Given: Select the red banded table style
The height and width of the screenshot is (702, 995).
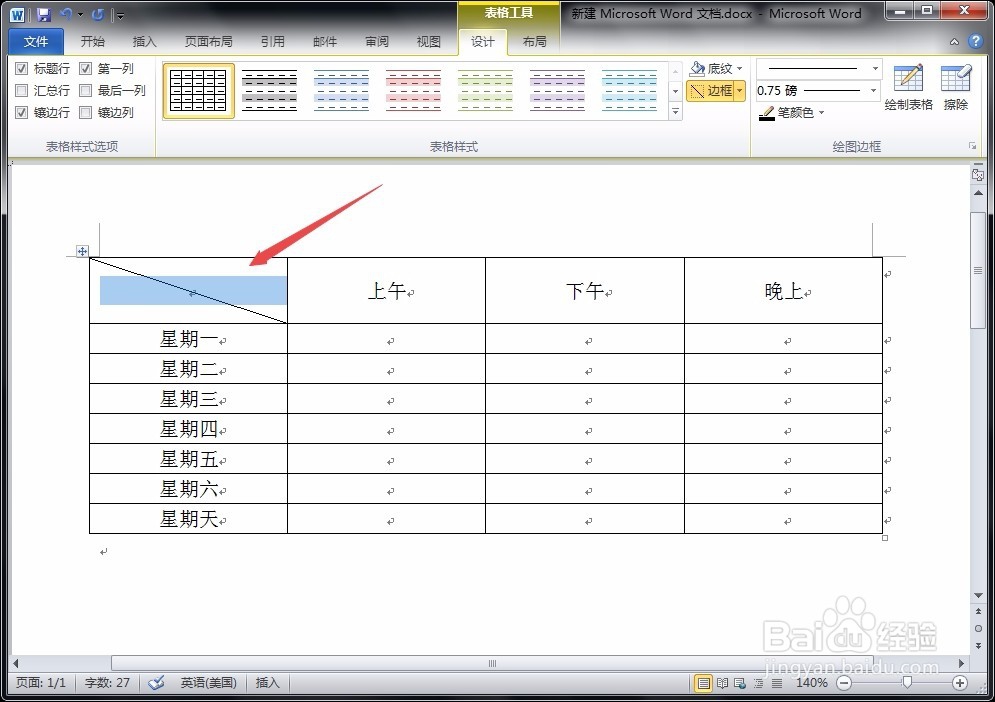Looking at the screenshot, I should click(x=413, y=91).
